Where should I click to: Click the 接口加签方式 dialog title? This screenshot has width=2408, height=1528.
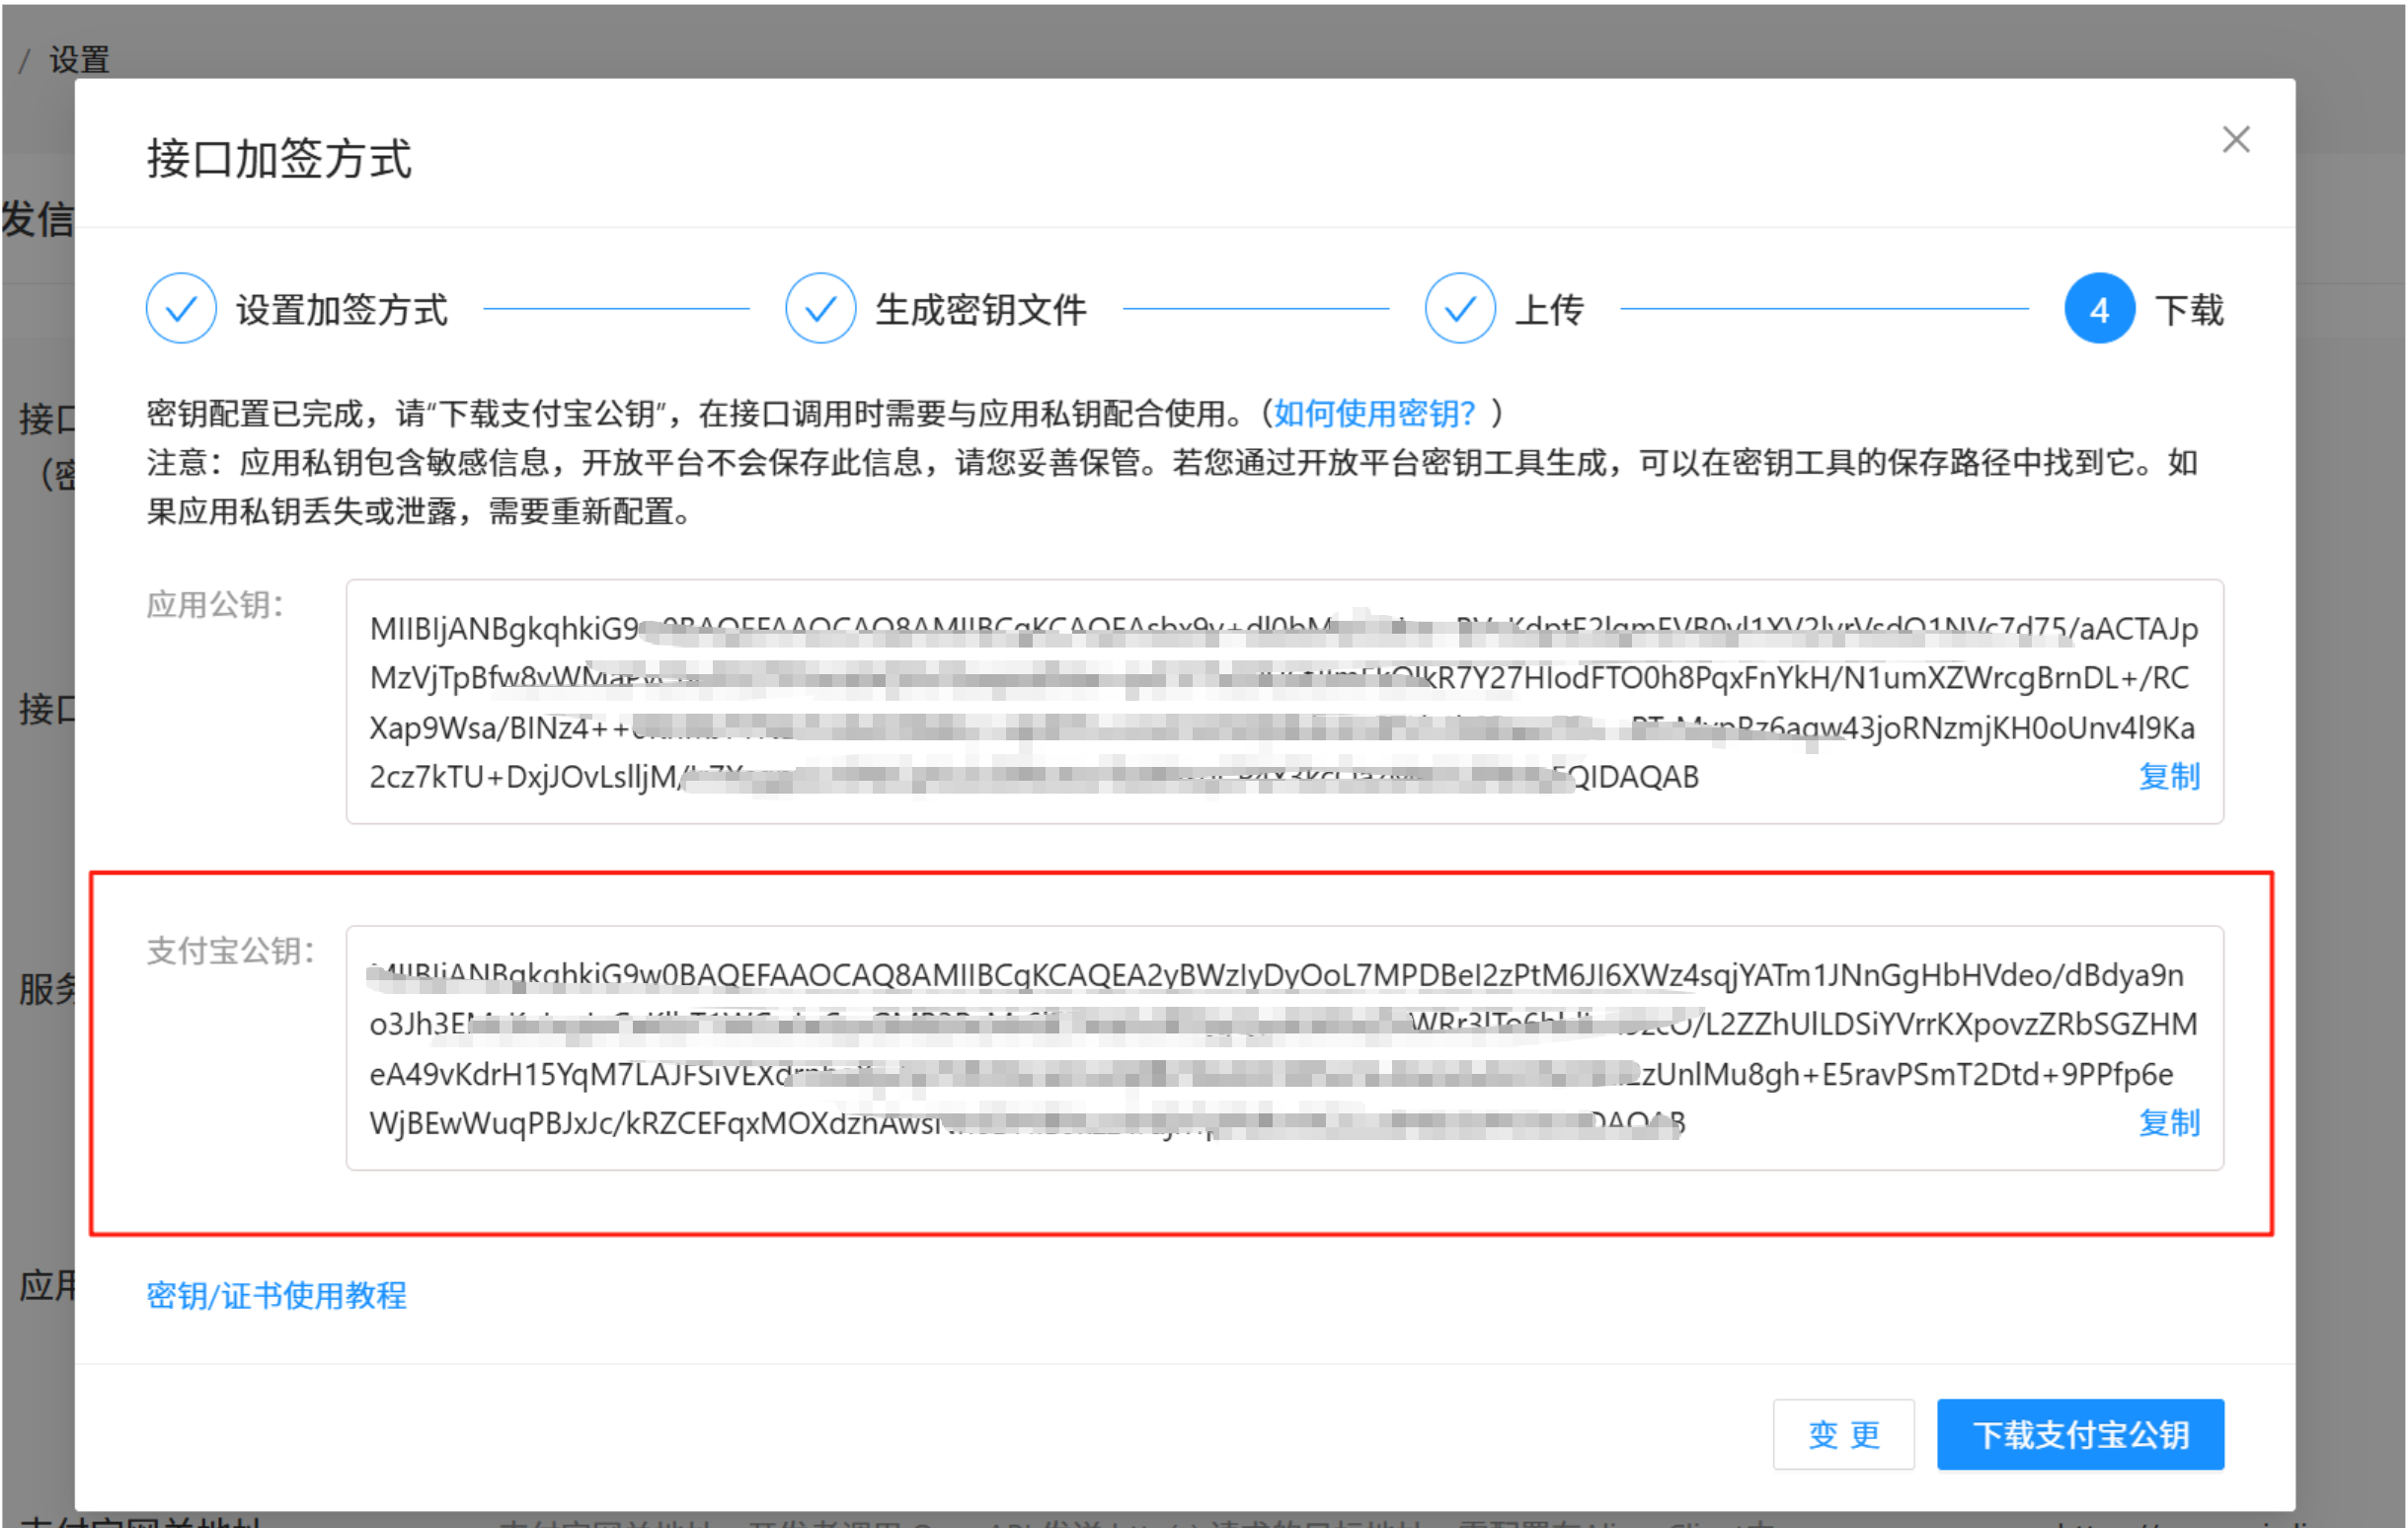coord(279,159)
